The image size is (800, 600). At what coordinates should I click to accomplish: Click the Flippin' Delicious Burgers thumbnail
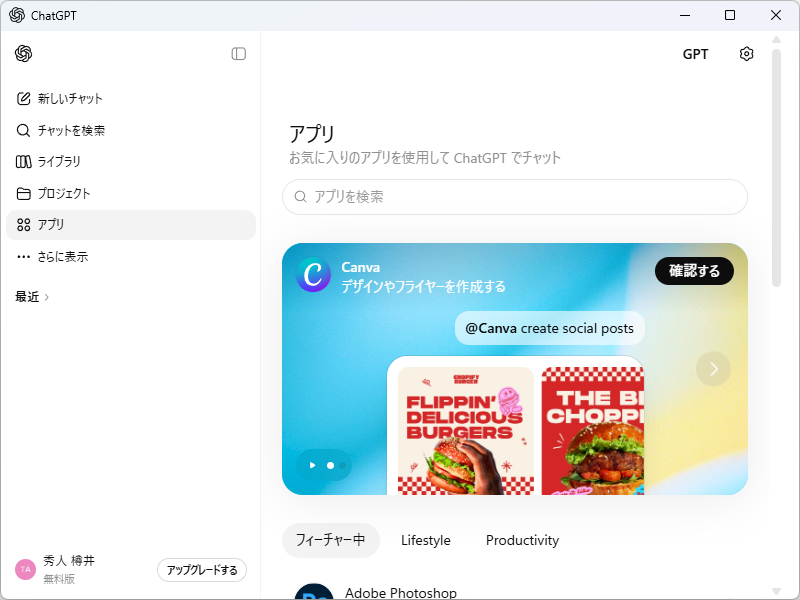466,431
